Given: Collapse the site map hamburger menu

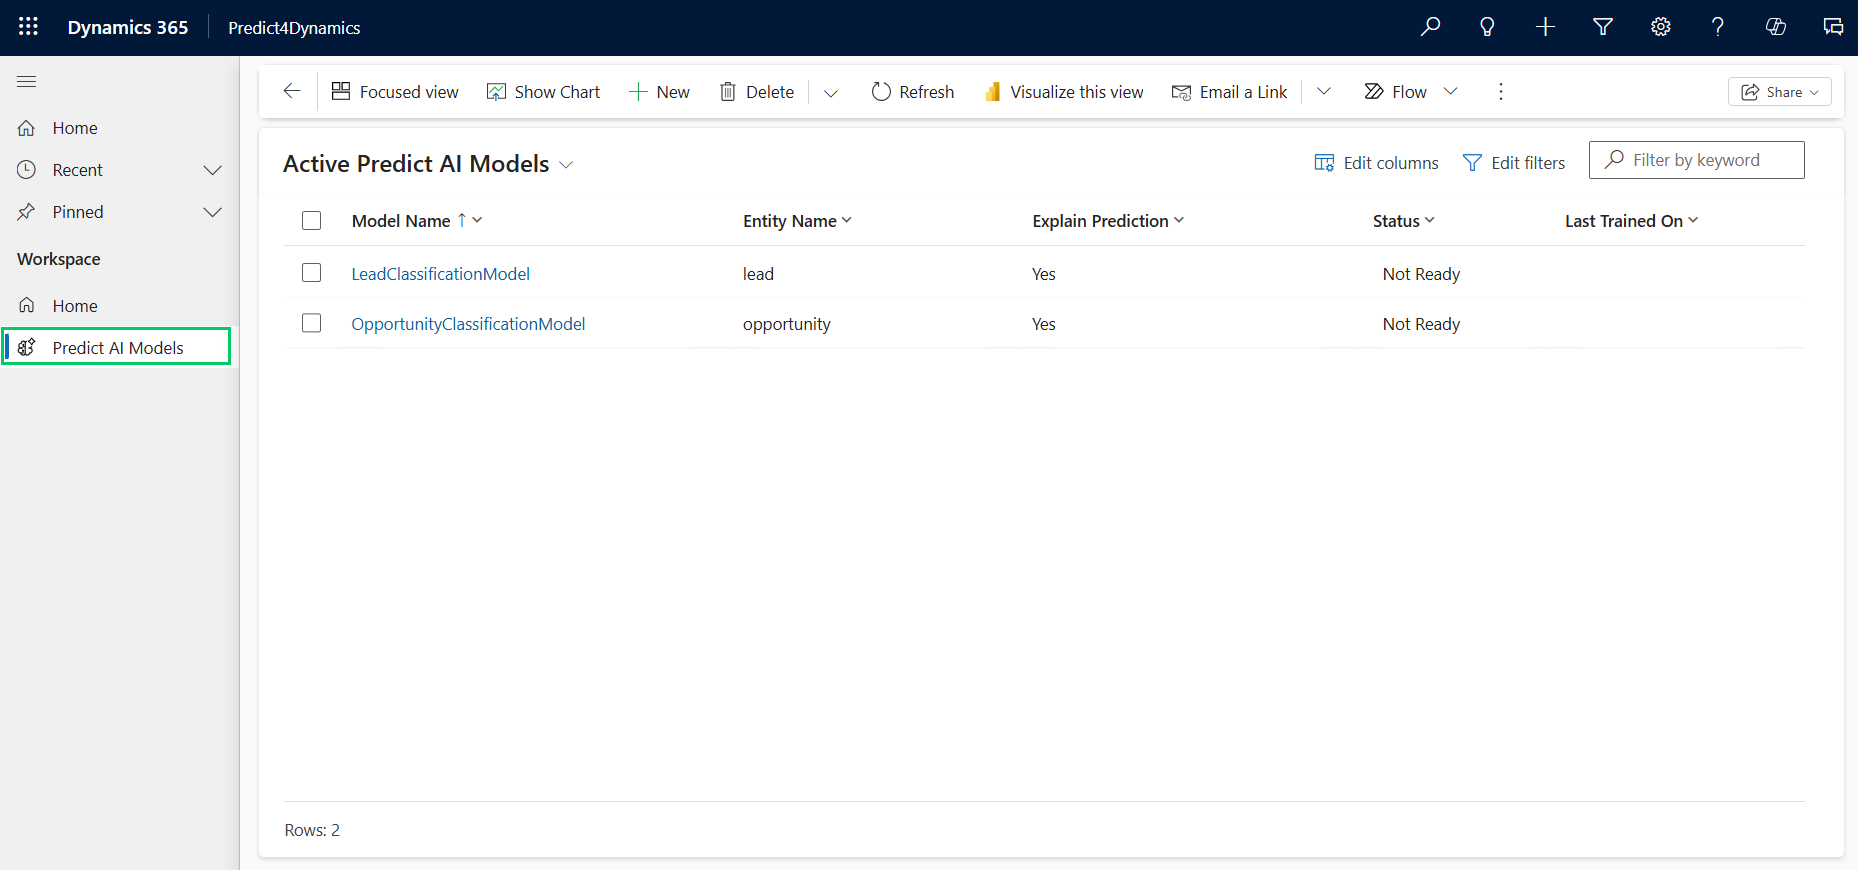Looking at the screenshot, I should tap(27, 82).
